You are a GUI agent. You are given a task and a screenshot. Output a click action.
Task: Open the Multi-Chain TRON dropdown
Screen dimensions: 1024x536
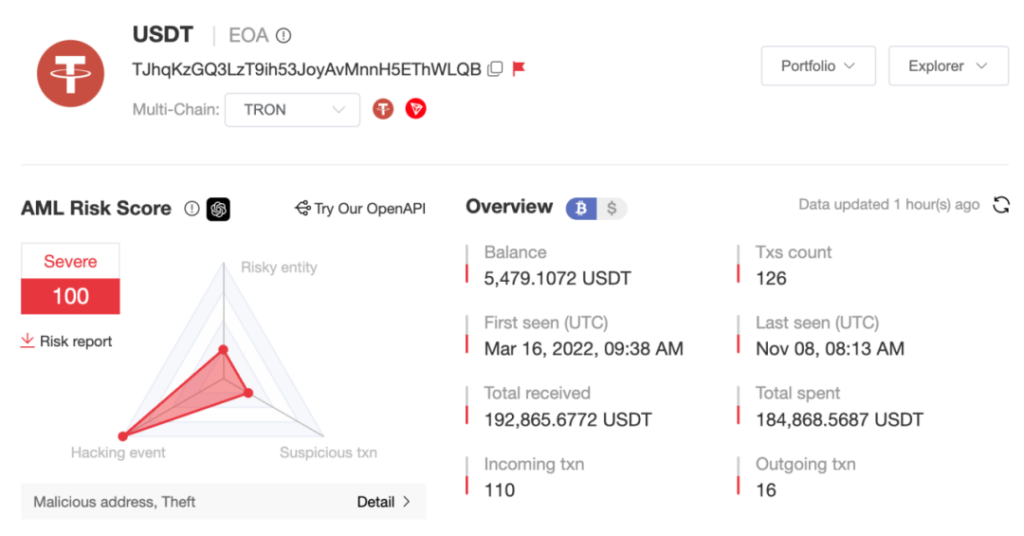(292, 110)
